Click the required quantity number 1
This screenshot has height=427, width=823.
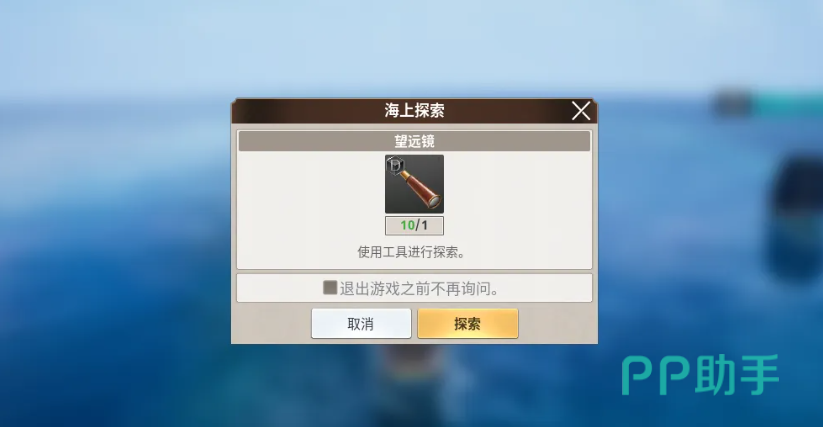pyautogui.click(x=424, y=226)
